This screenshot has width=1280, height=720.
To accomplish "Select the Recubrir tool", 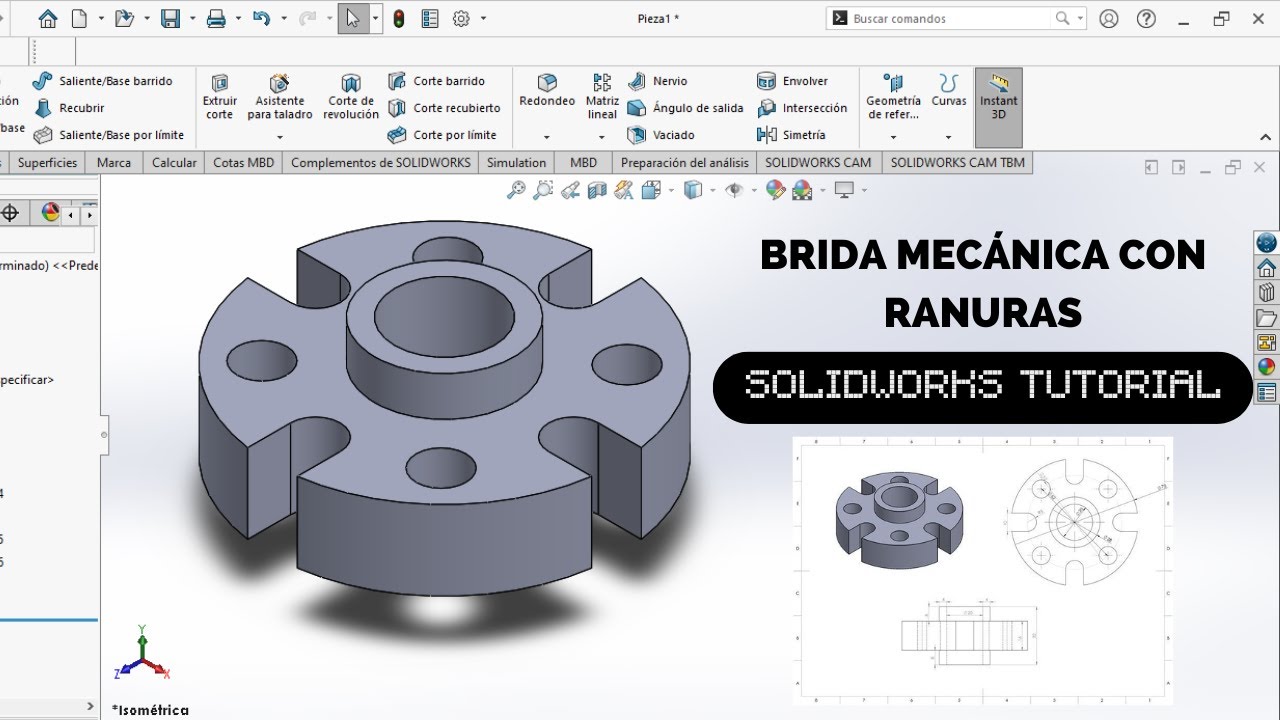I will pyautogui.click(x=68, y=108).
